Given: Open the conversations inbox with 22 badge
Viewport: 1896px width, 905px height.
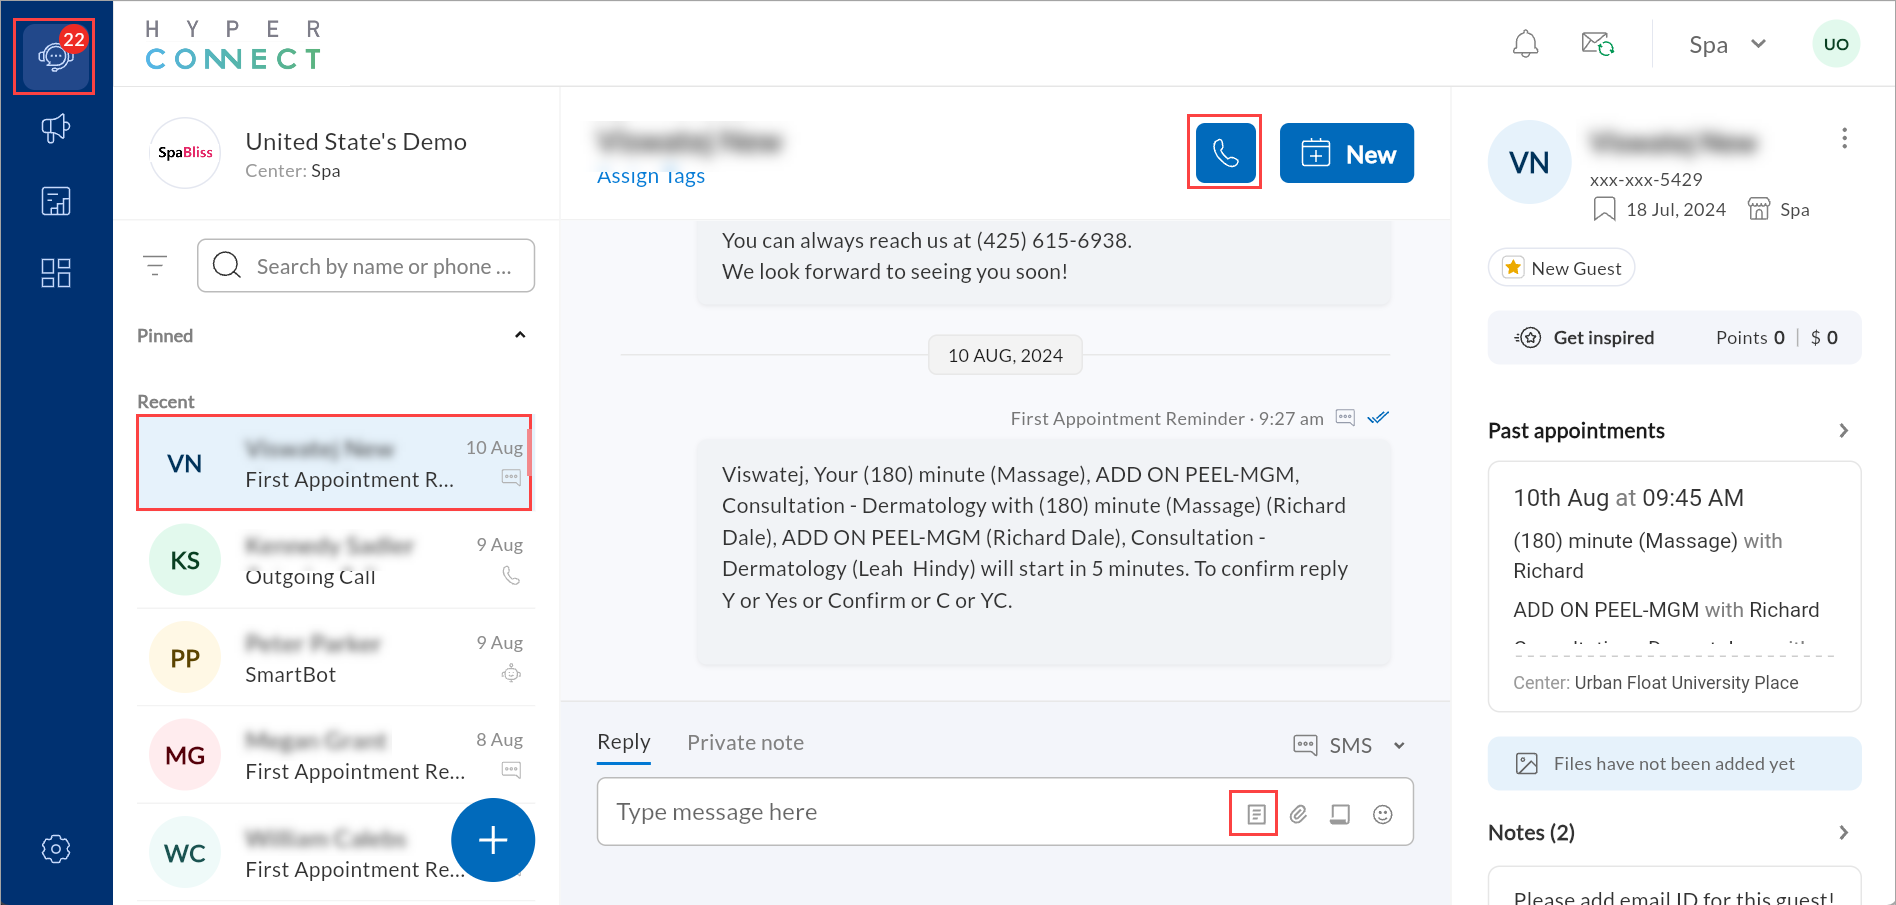Looking at the screenshot, I should tap(55, 57).
